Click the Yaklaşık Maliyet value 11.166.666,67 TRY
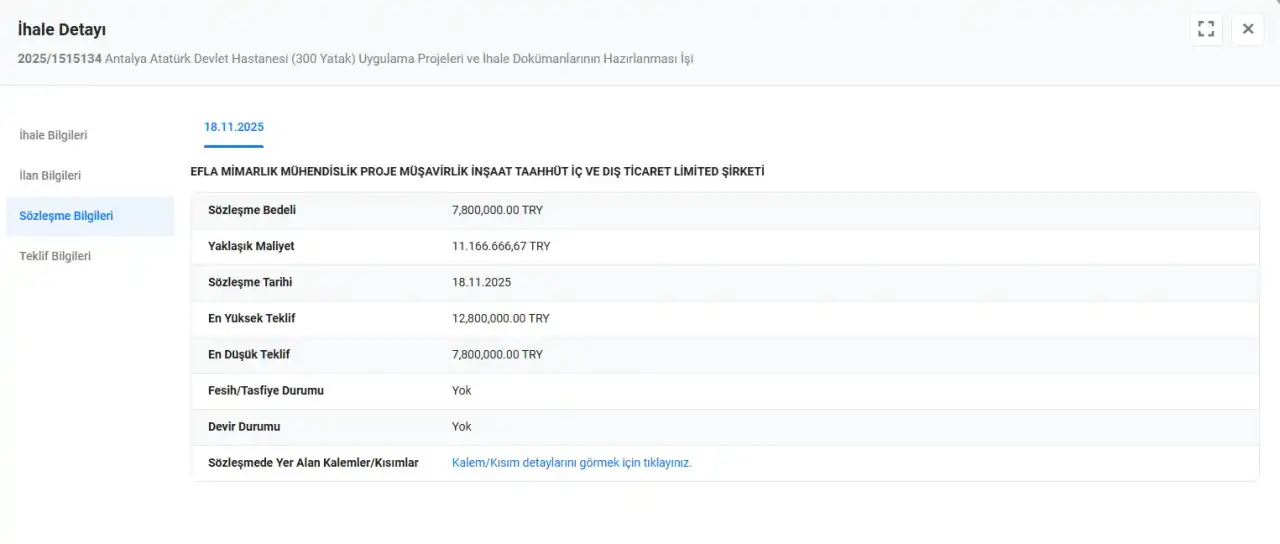This screenshot has height=544, width=1280. pos(500,246)
